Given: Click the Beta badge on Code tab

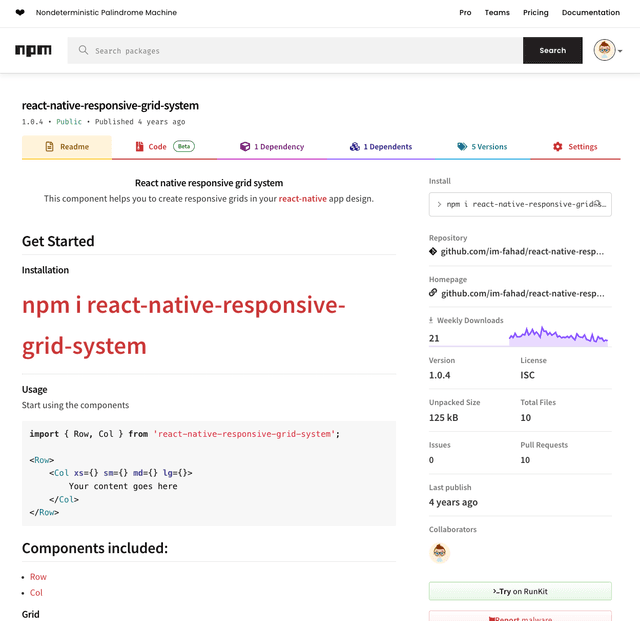Looking at the screenshot, I should tap(184, 146).
